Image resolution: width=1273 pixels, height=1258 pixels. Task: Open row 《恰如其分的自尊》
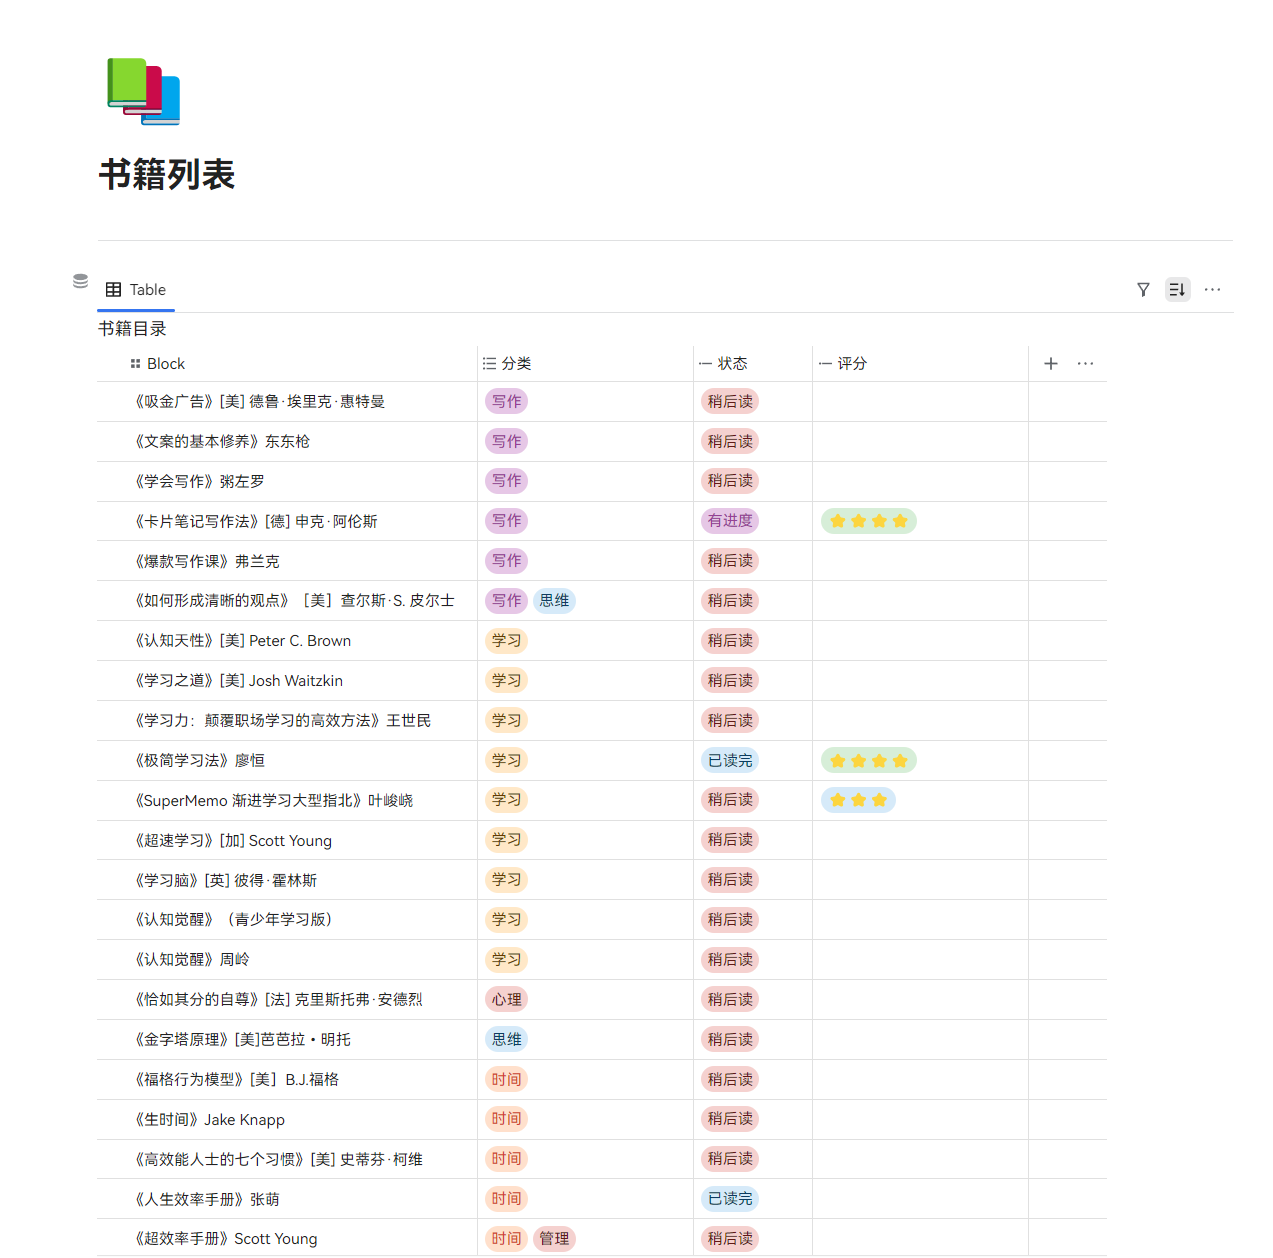[x=279, y=1000]
